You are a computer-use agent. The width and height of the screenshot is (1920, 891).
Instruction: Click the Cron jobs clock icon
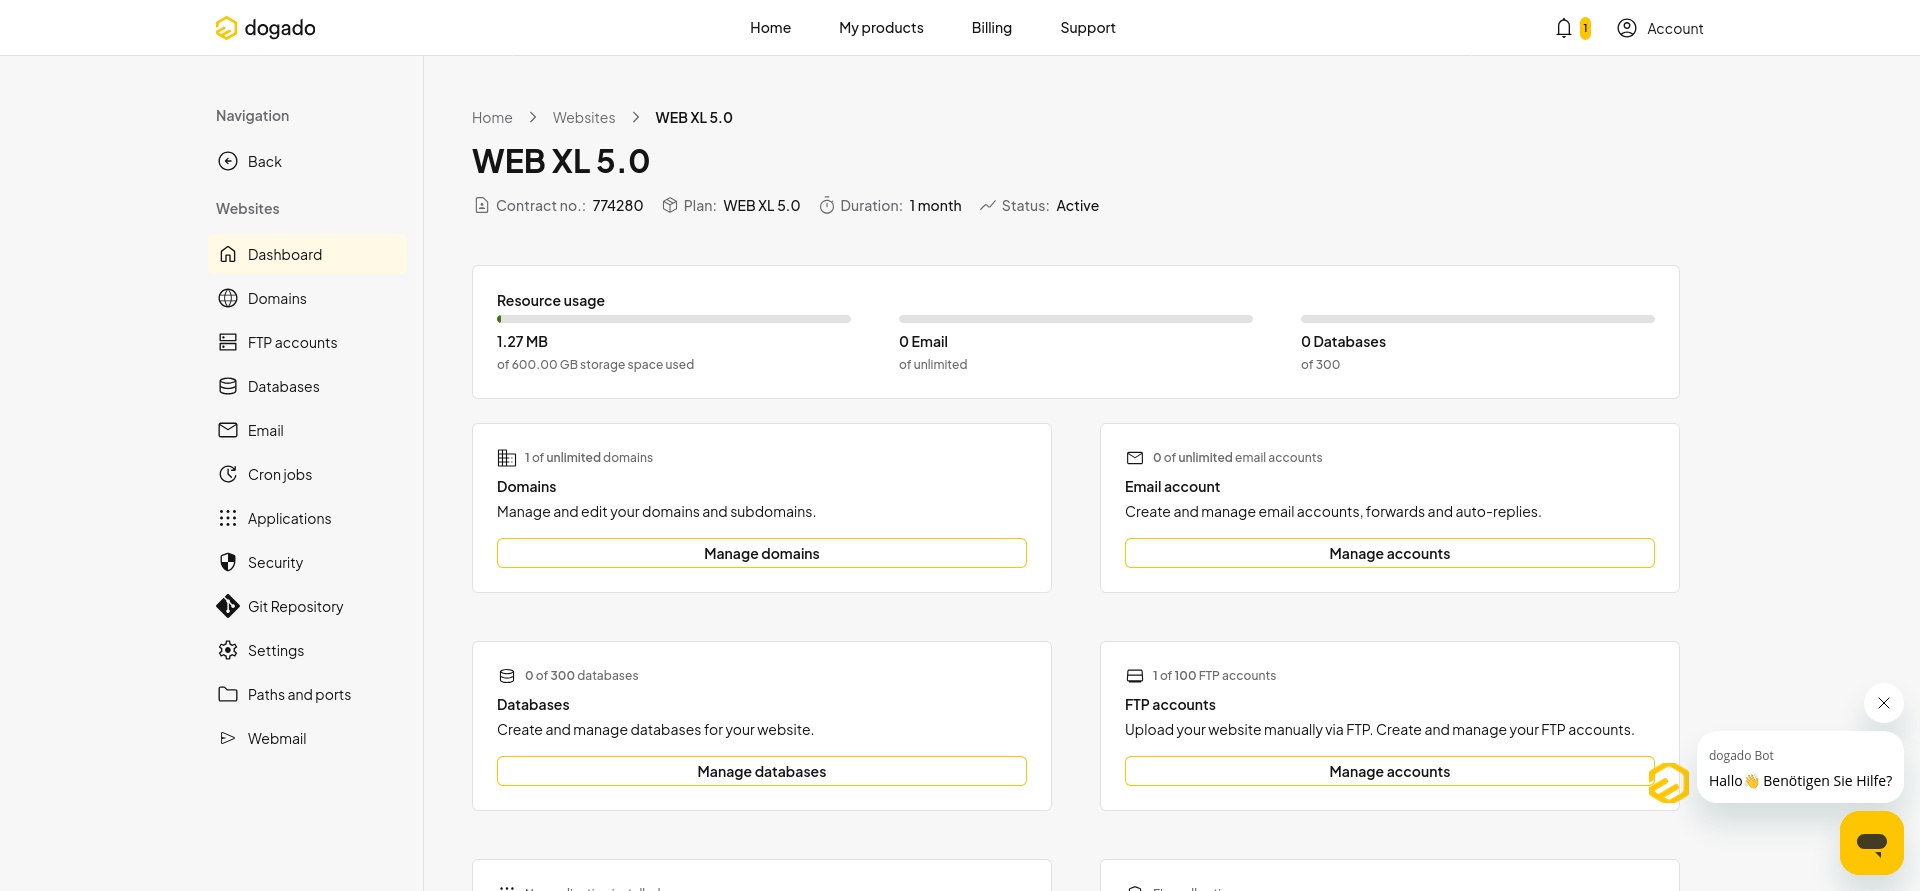(x=228, y=474)
